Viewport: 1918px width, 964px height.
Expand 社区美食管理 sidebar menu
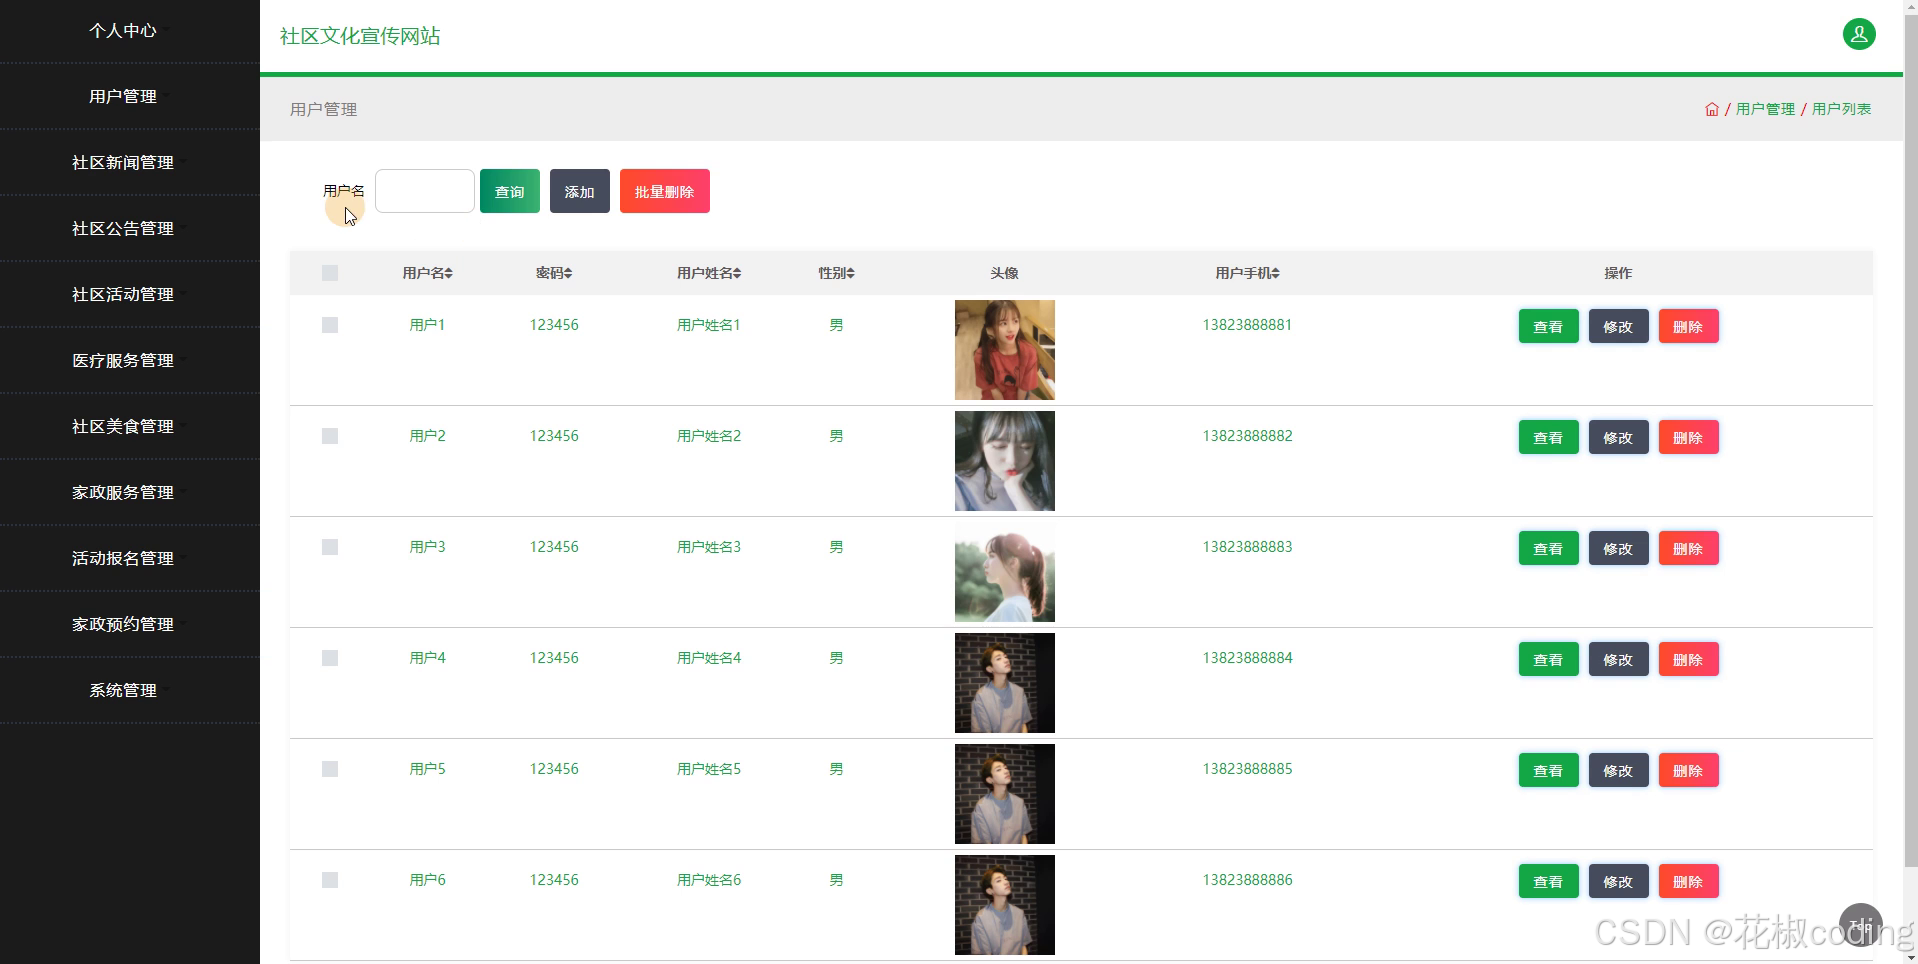point(130,426)
